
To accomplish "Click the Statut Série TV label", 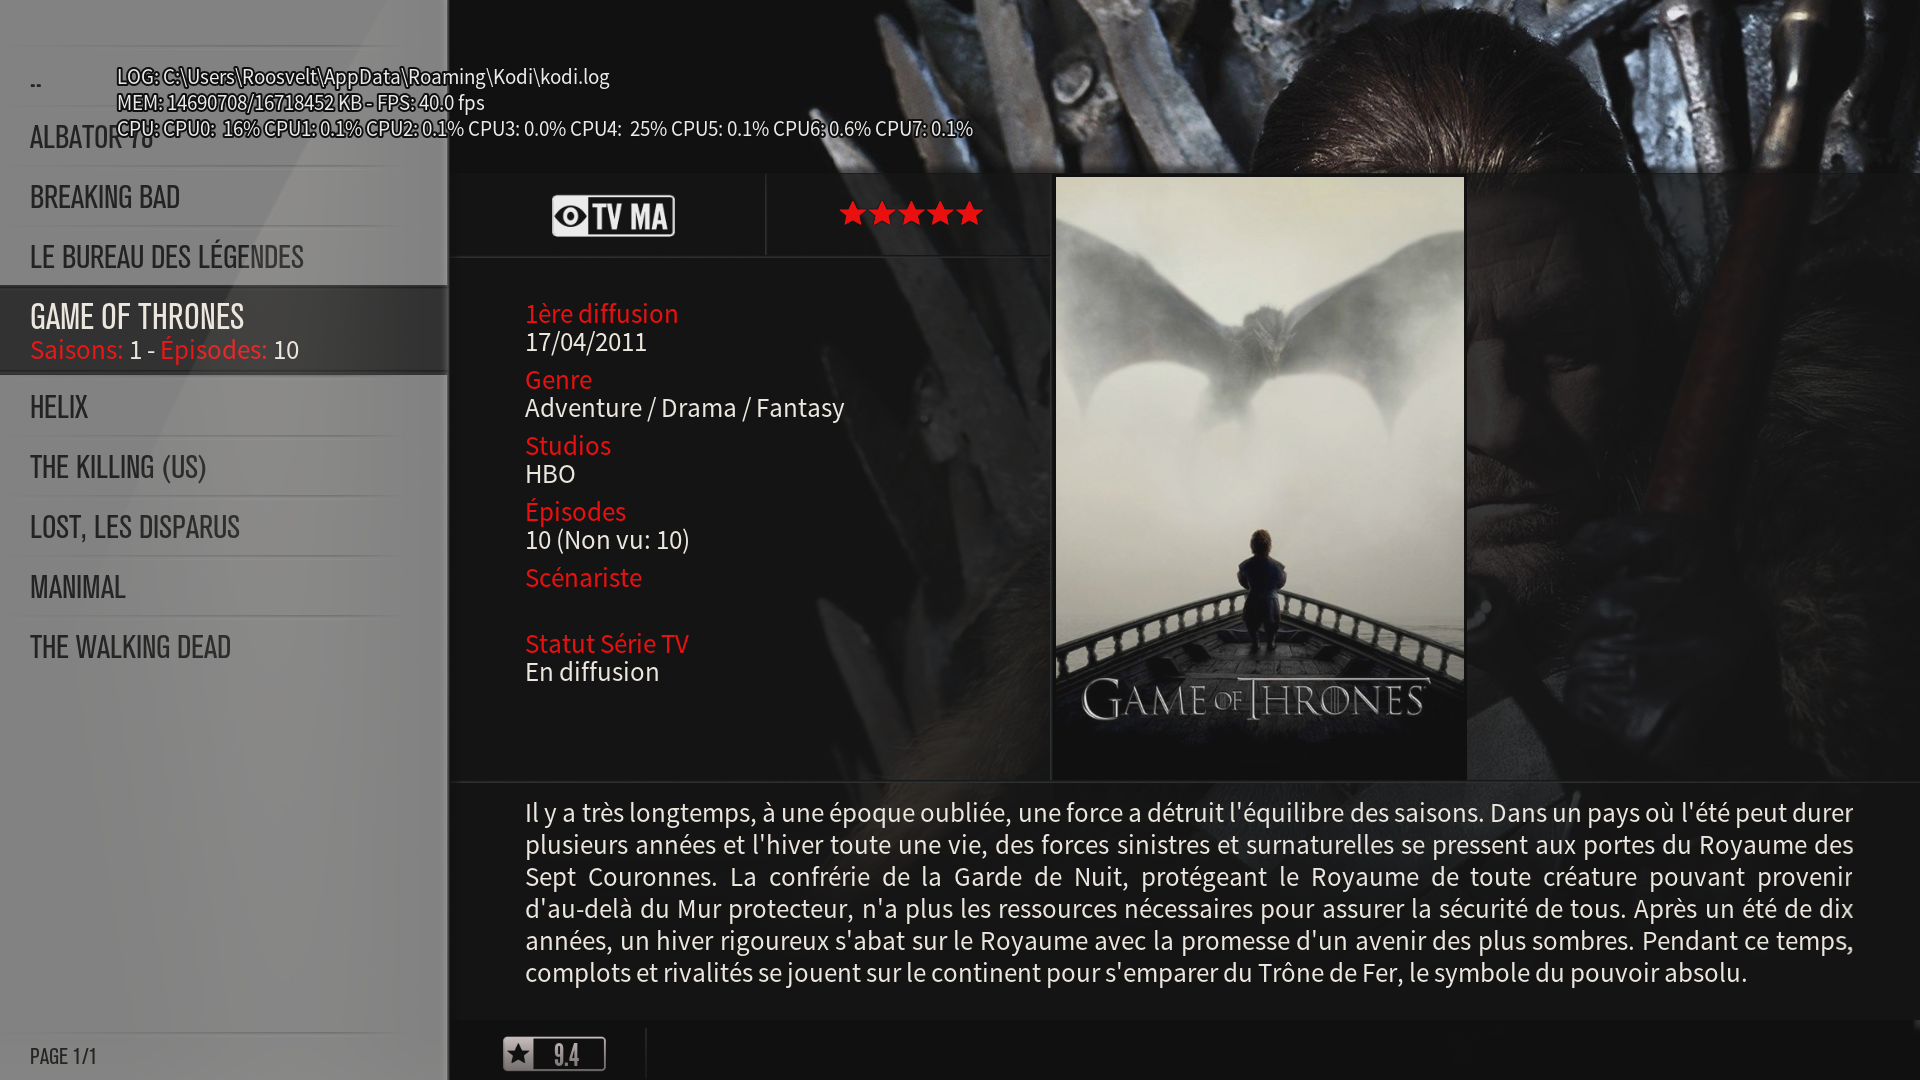I will click(607, 644).
